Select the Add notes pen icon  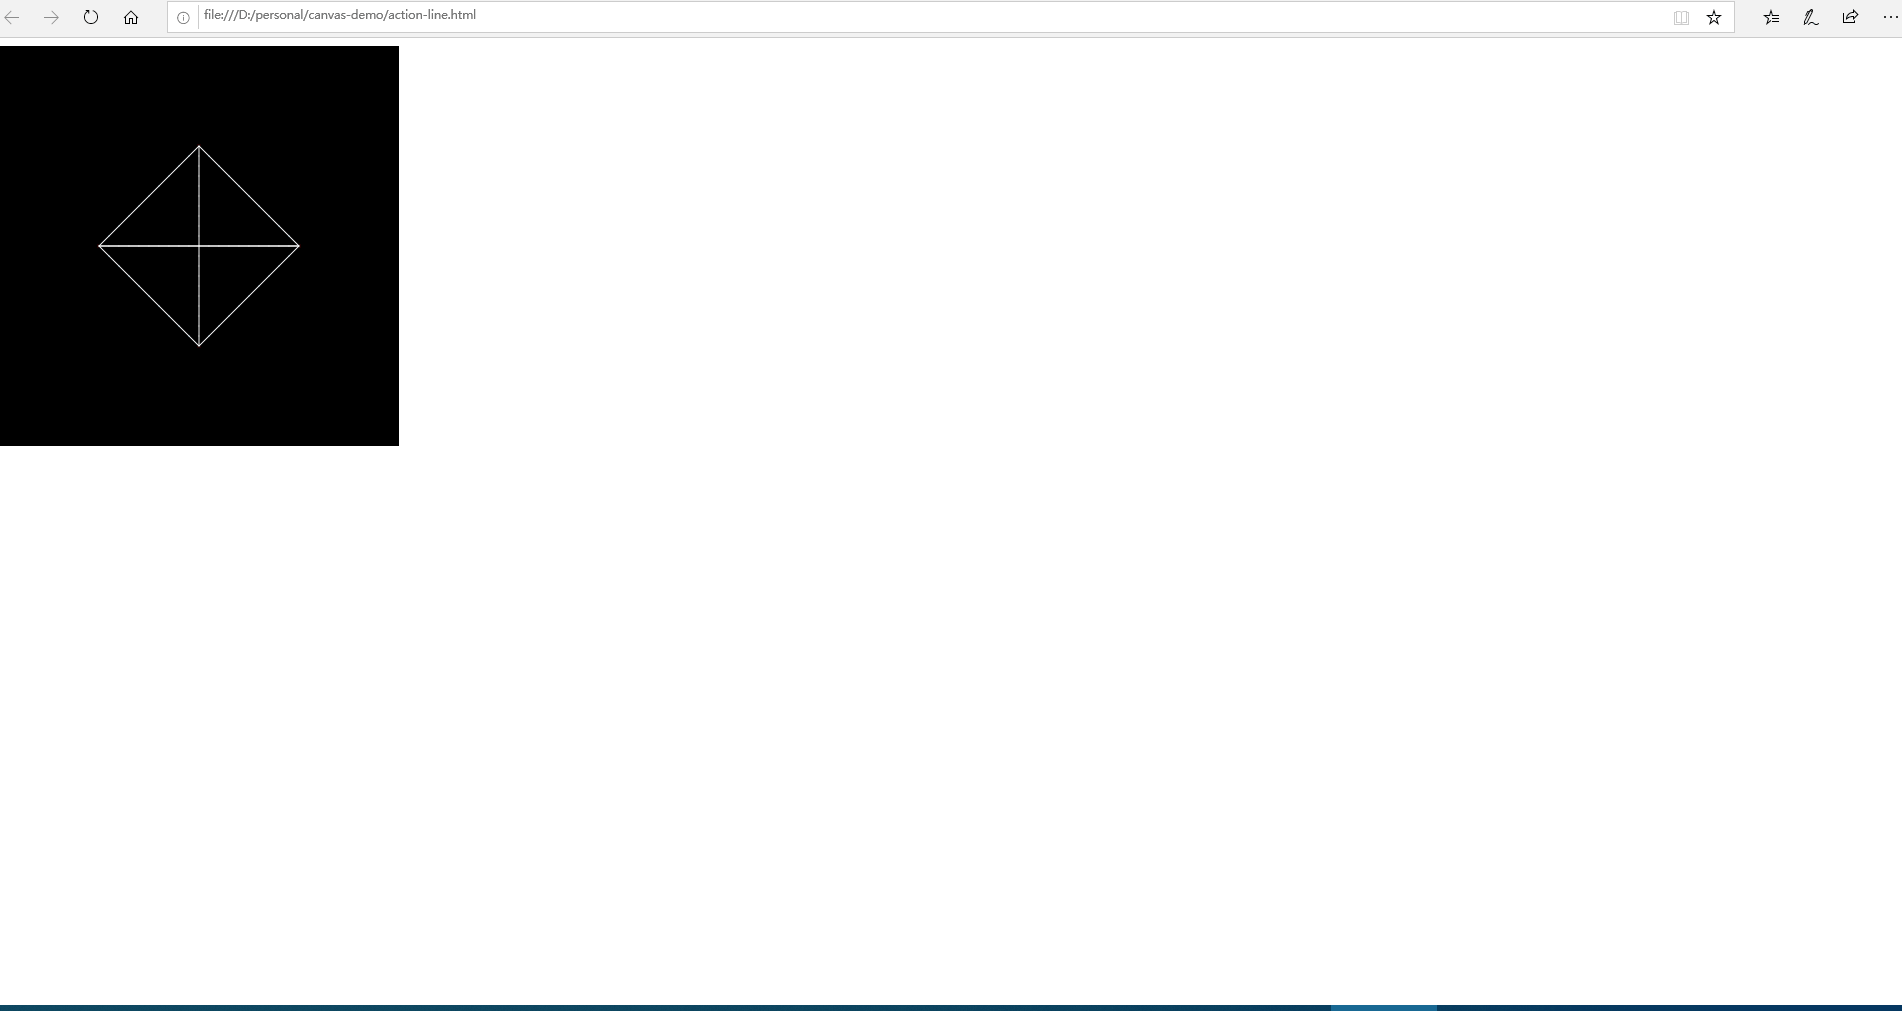click(x=1810, y=17)
